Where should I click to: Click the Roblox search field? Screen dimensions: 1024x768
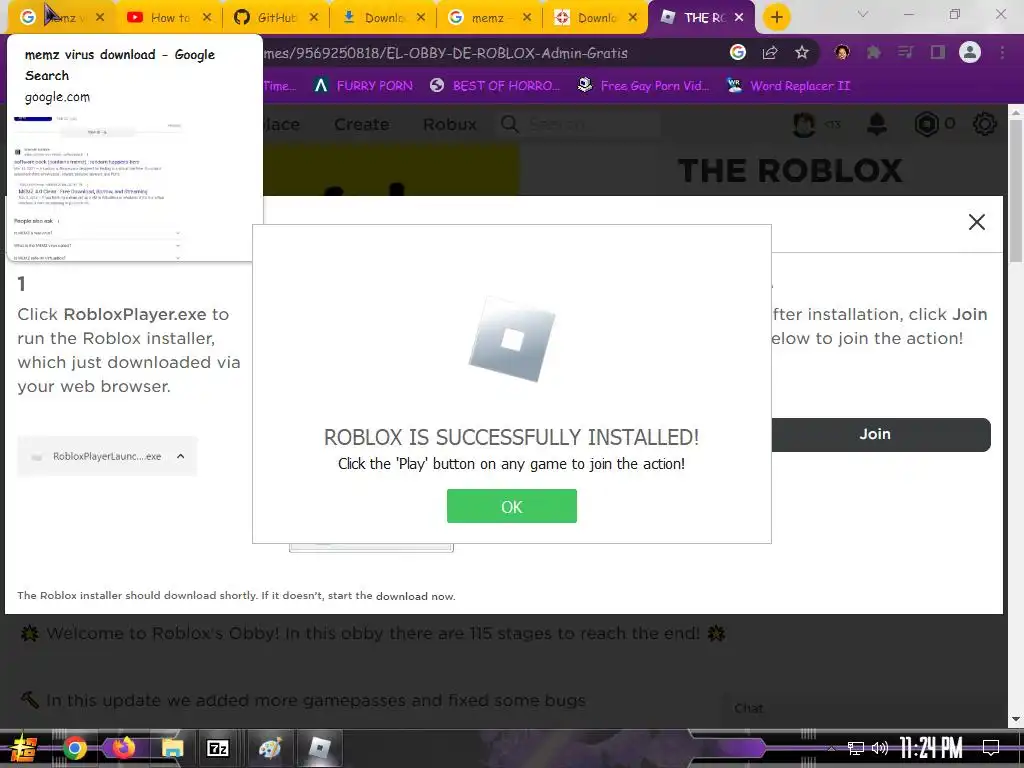593,124
